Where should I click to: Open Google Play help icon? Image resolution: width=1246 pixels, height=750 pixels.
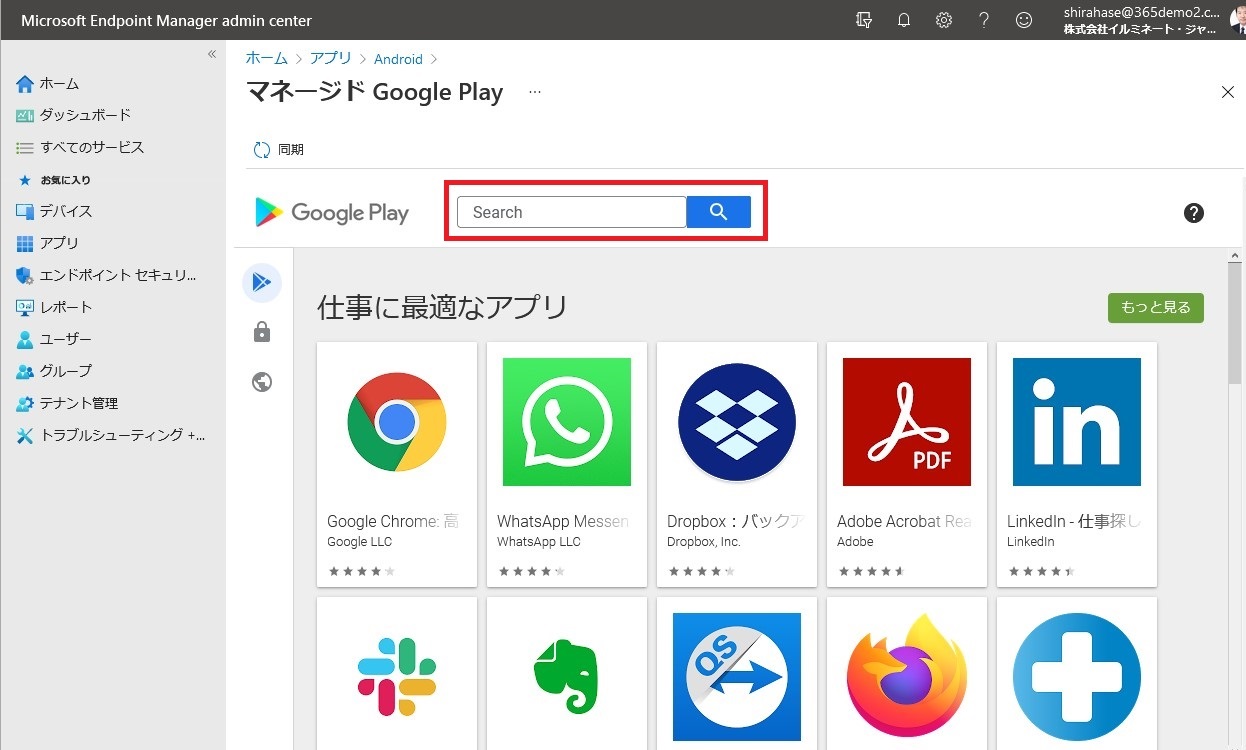coord(1194,212)
